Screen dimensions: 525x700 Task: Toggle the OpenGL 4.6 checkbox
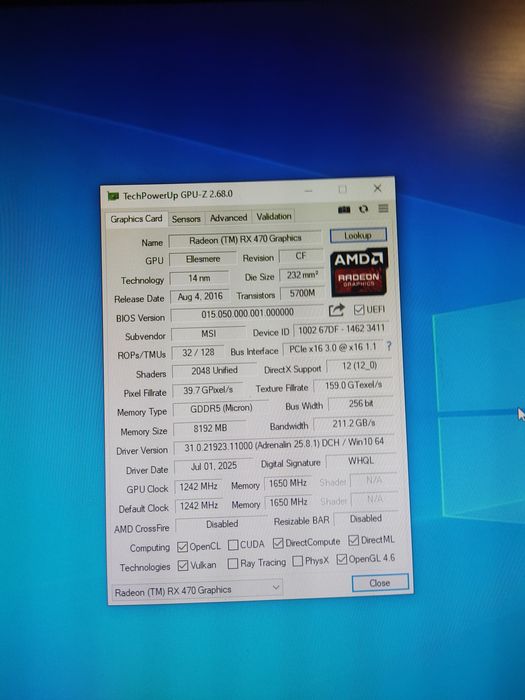pyautogui.click(x=342, y=559)
